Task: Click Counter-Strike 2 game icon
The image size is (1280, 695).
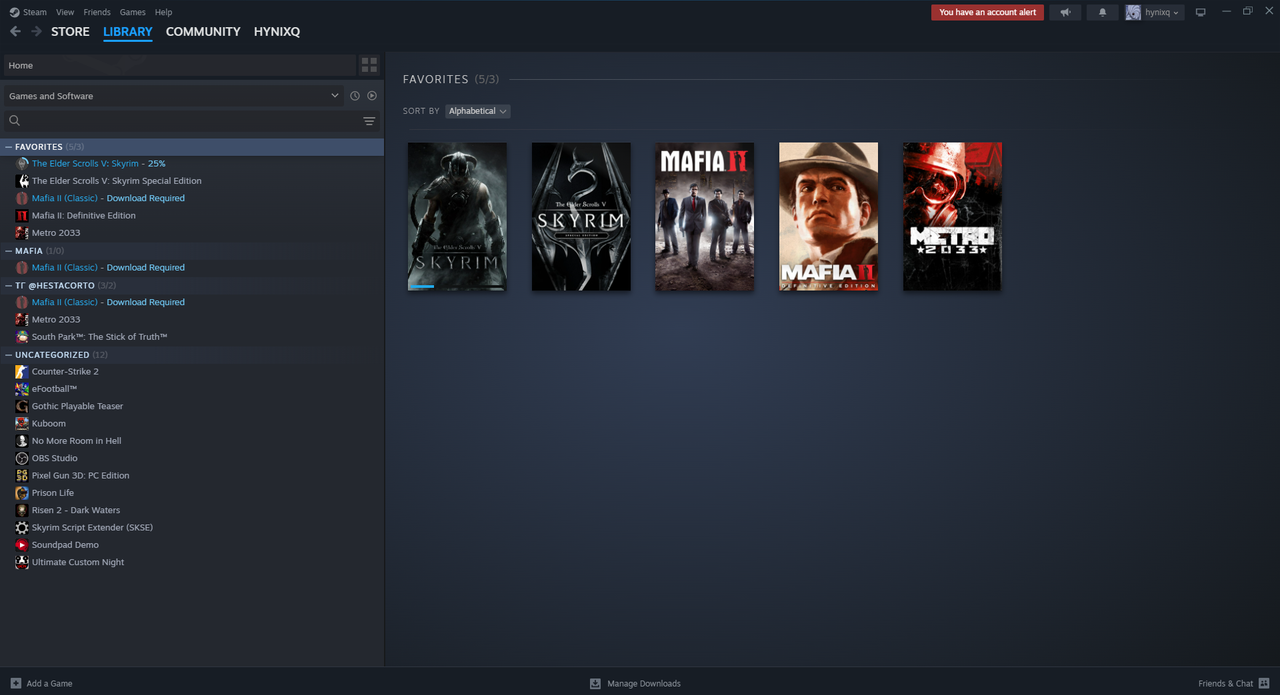Action: tap(22, 372)
